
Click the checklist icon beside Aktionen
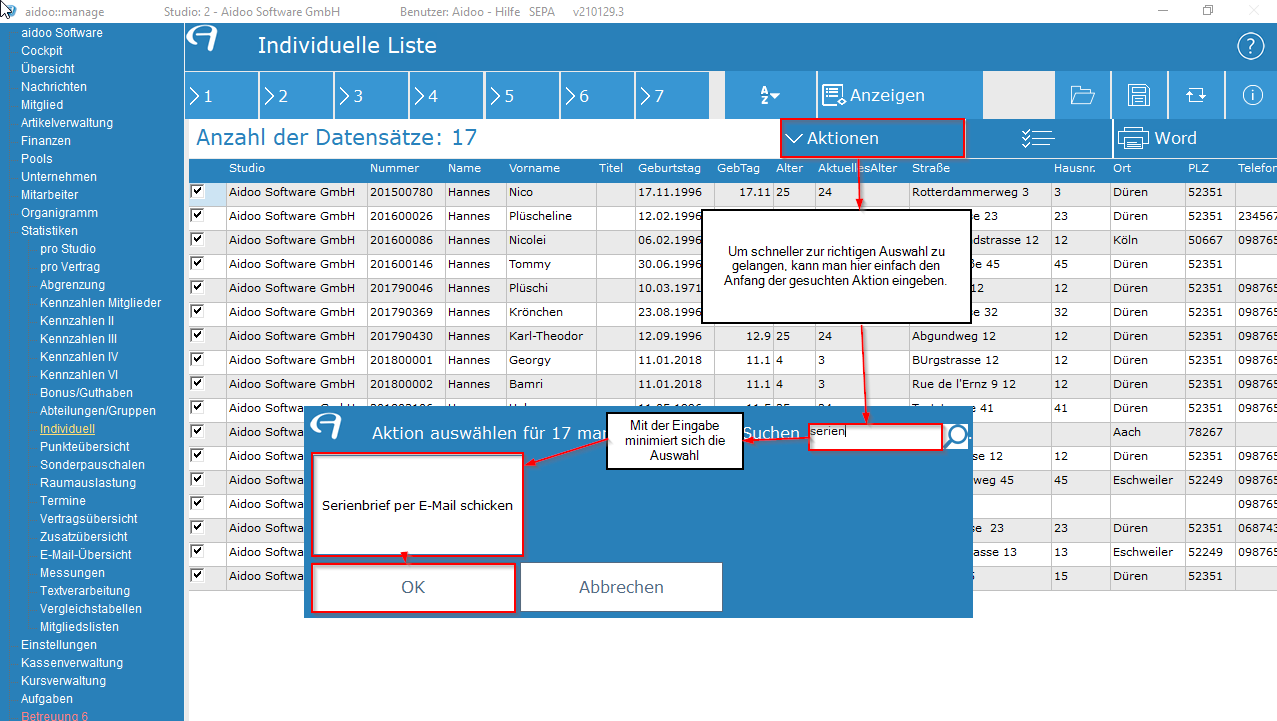coord(1039,139)
